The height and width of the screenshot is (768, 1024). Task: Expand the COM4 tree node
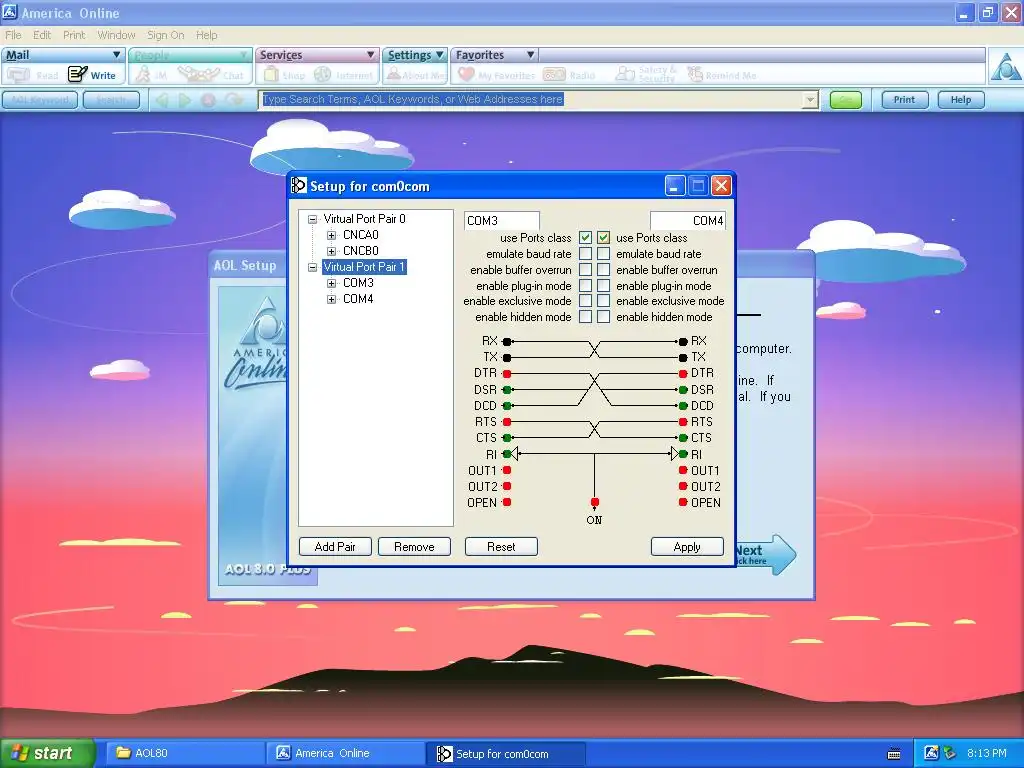click(331, 299)
